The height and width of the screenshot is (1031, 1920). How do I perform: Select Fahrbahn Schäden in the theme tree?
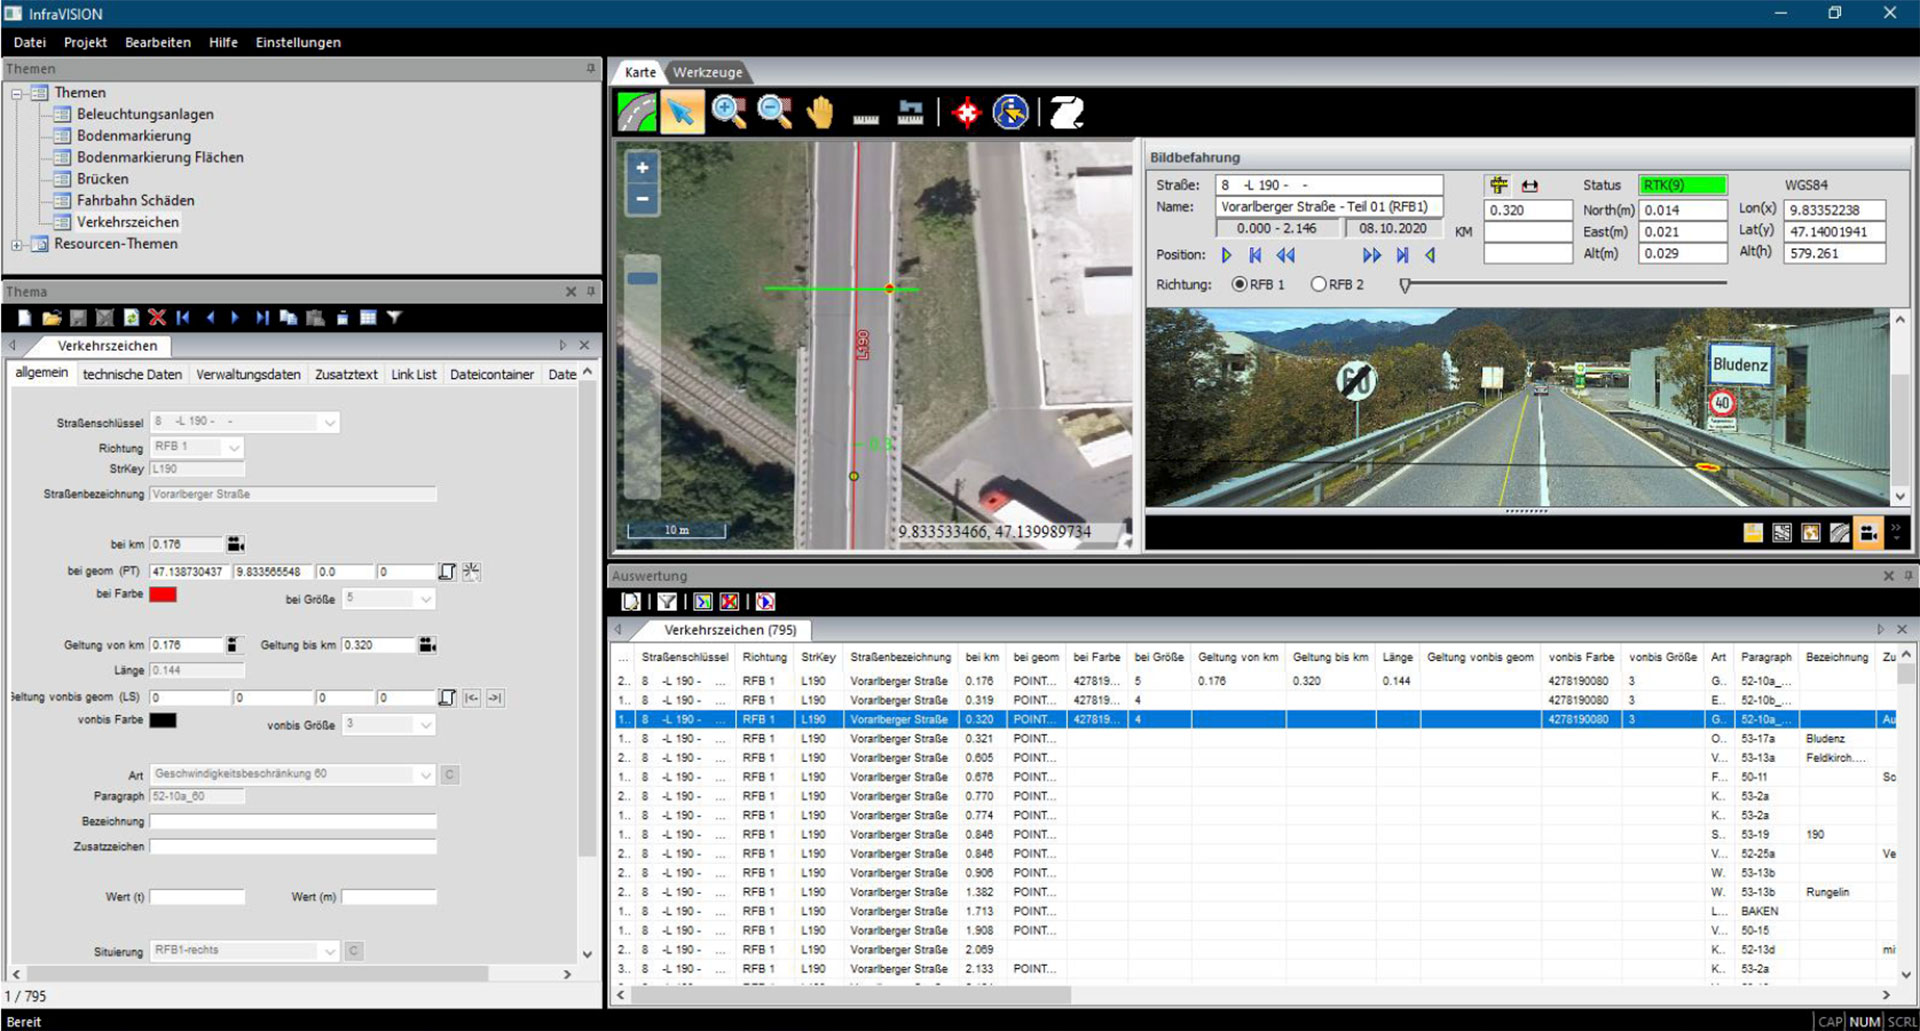click(x=135, y=200)
